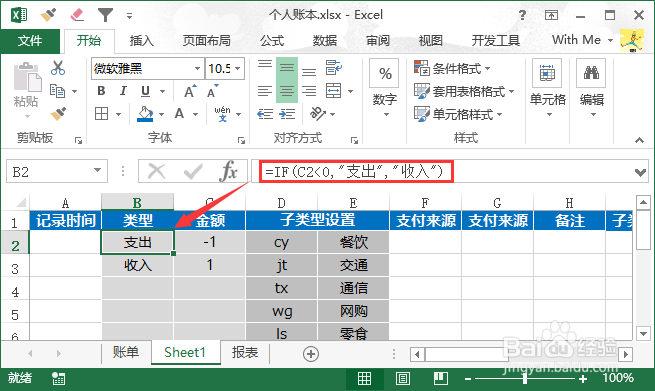The image size is (655, 391).
Task: Open the merge cells dropdown arrow
Action: 350,91
